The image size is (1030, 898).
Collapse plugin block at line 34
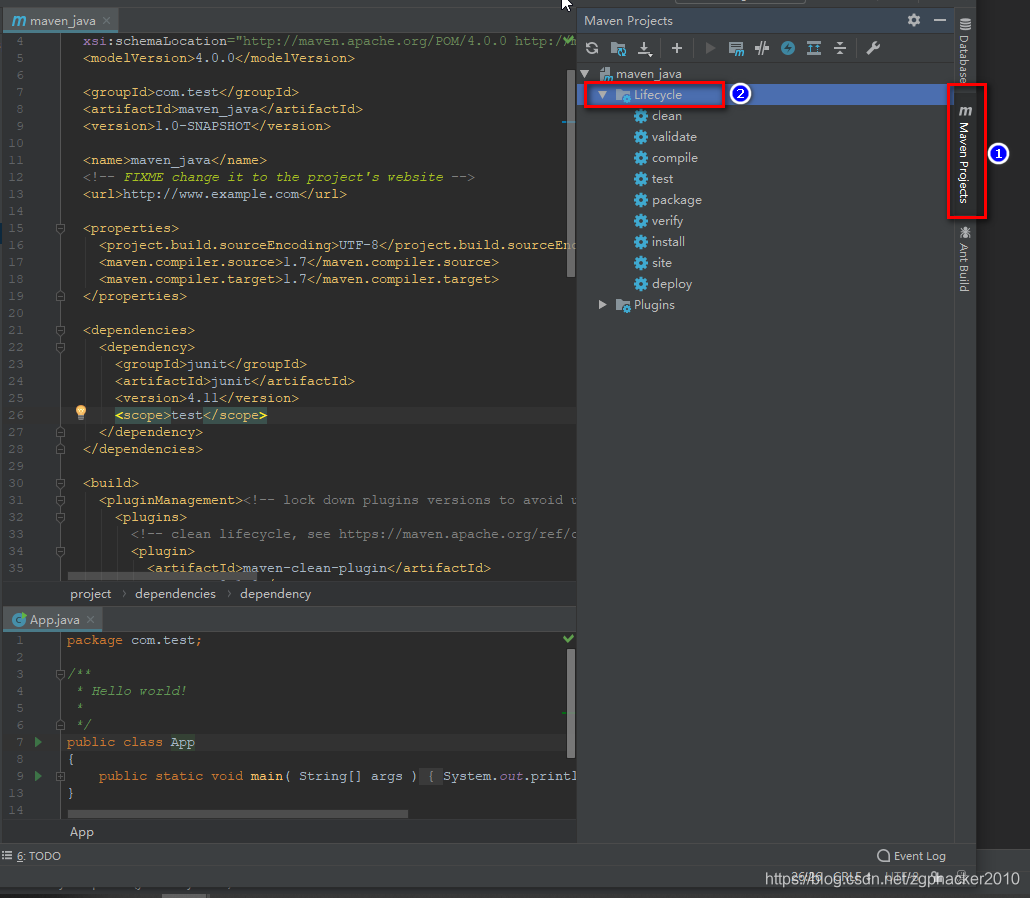pyautogui.click(x=60, y=551)
